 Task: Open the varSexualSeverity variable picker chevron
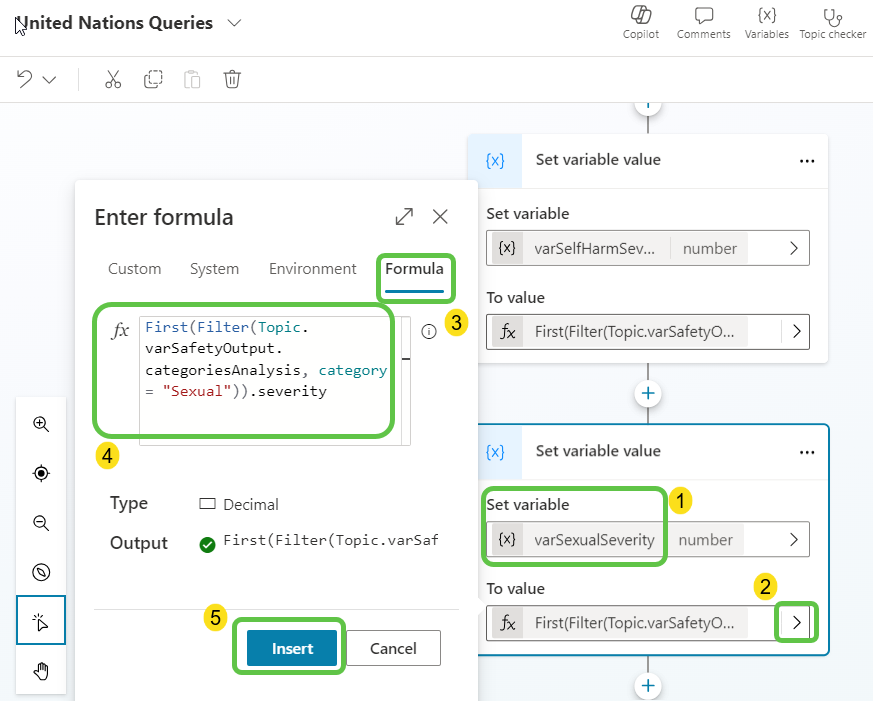794,540
